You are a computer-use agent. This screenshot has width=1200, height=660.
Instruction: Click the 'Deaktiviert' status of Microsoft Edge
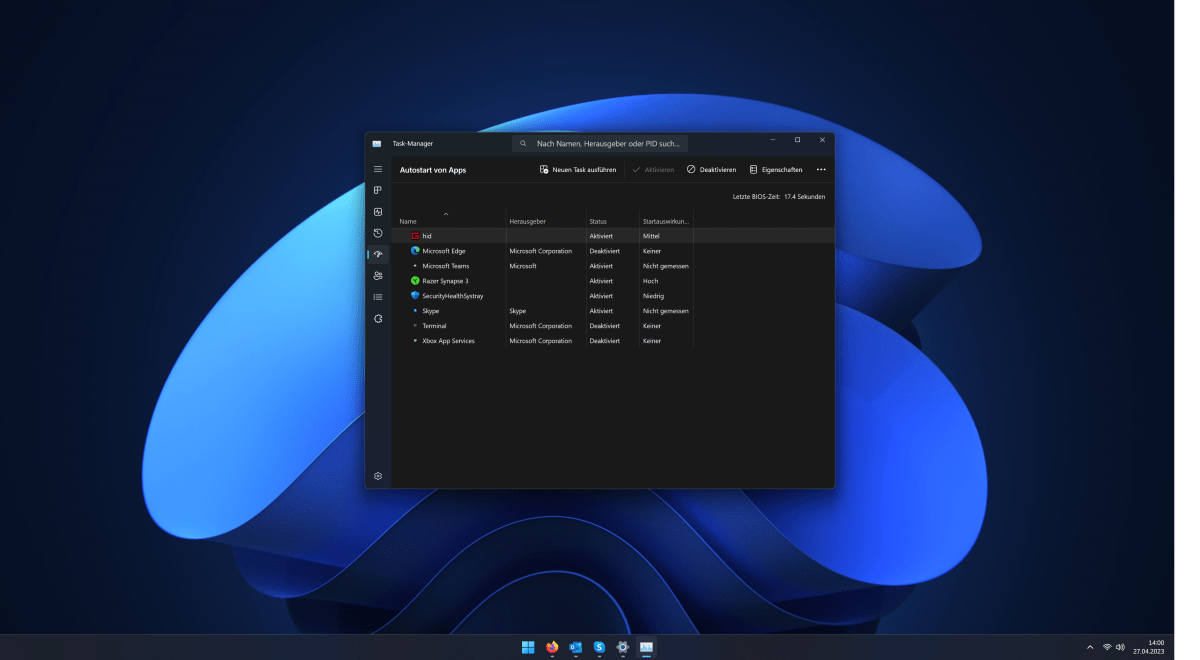point(605,251)
